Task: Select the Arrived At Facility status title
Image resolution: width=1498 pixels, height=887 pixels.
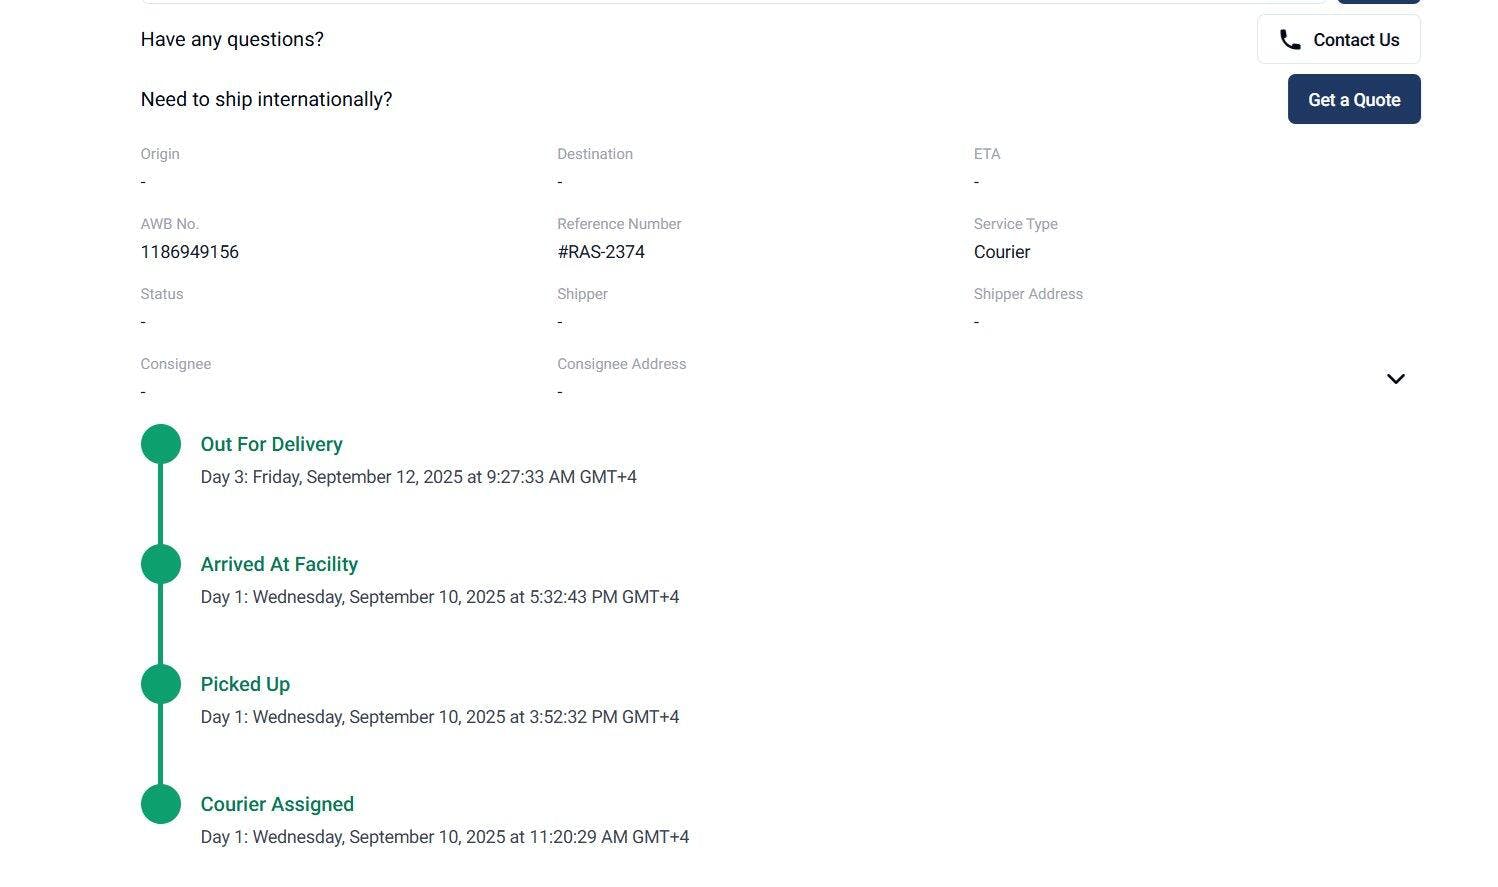Action: pos(279,564)
